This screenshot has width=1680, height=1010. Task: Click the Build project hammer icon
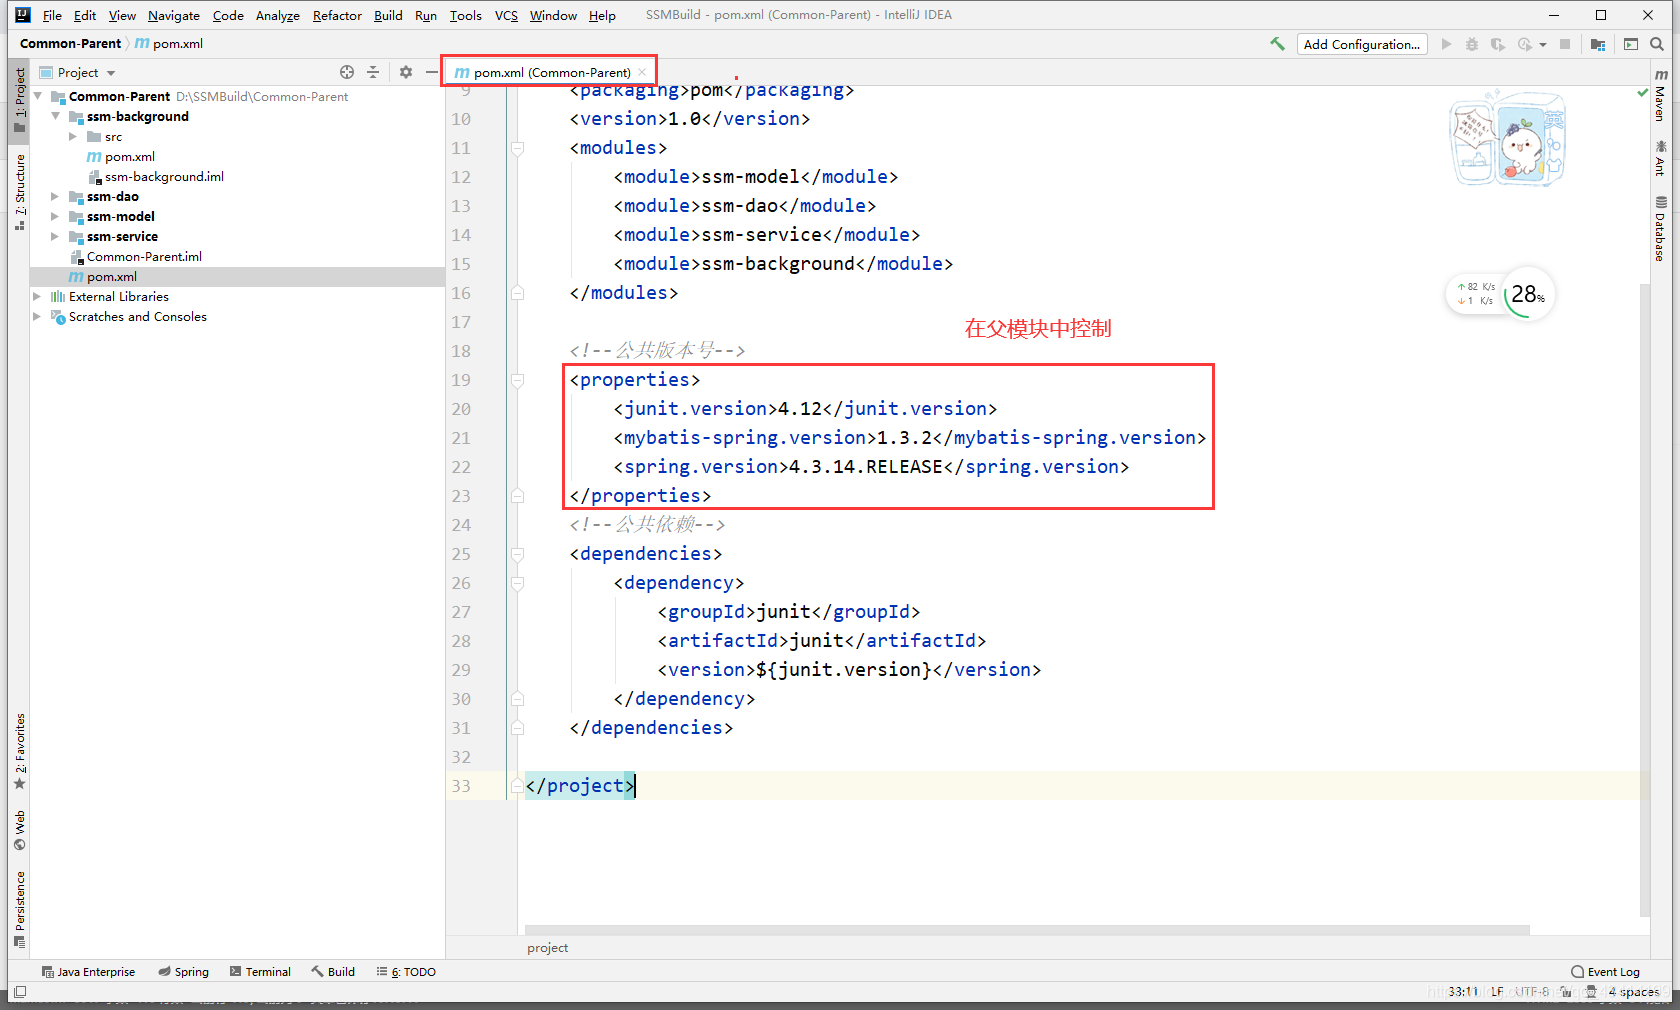coord(1277,44)
